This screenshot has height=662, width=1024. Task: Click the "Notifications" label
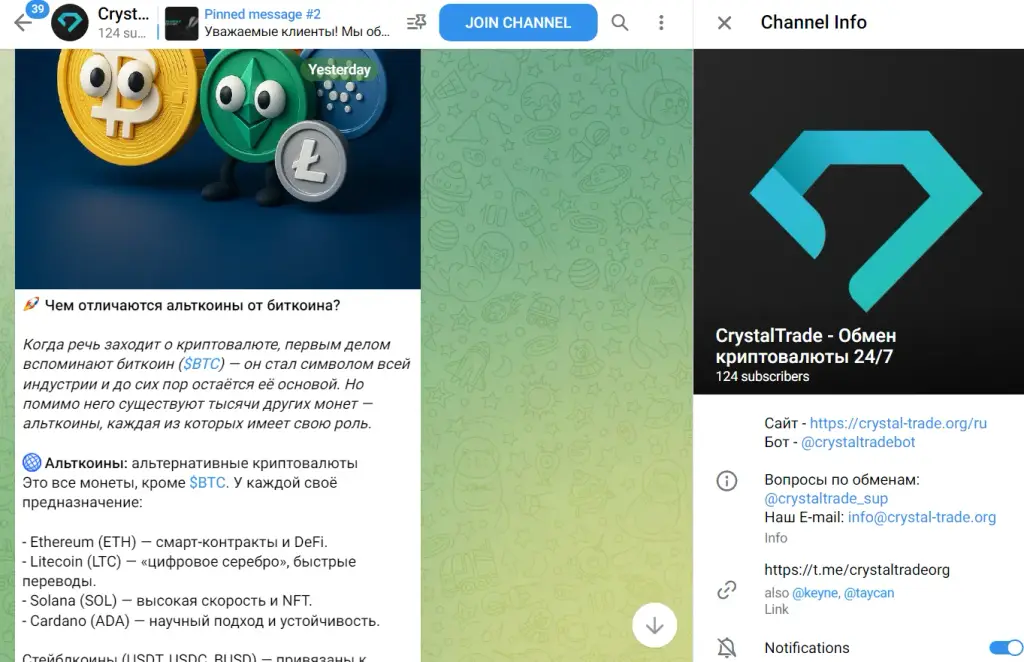coord(807,648)
